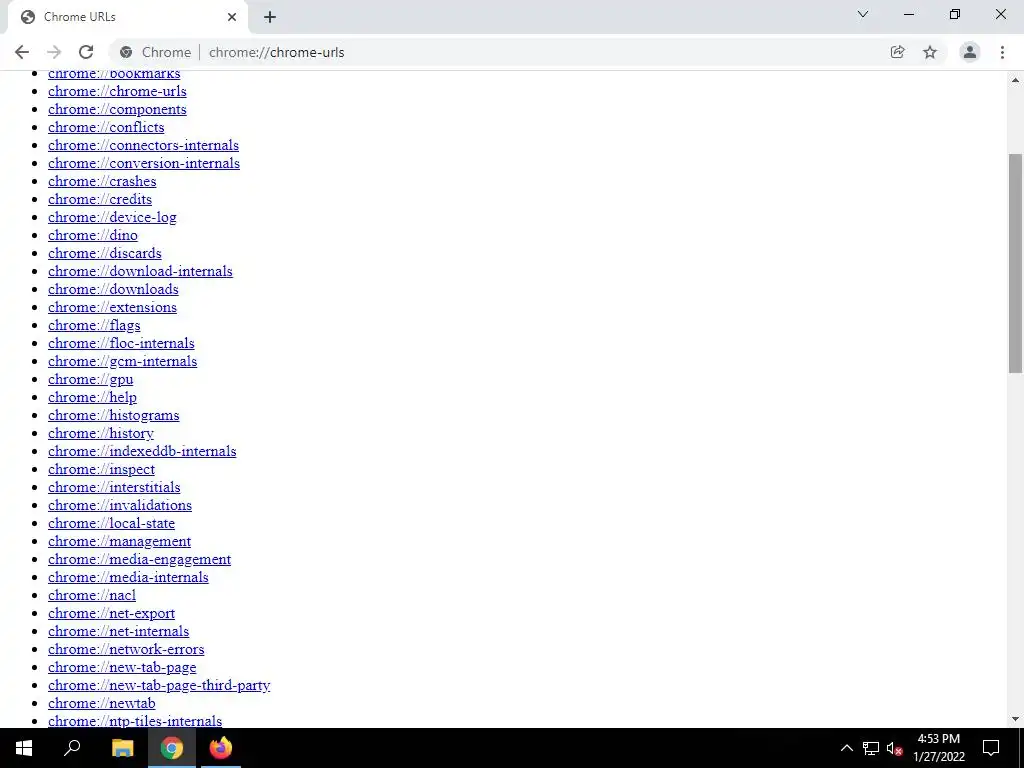Open chrome://media-internals link
The height and width of the screenshot is (768, 1024).
click(128, 577)
